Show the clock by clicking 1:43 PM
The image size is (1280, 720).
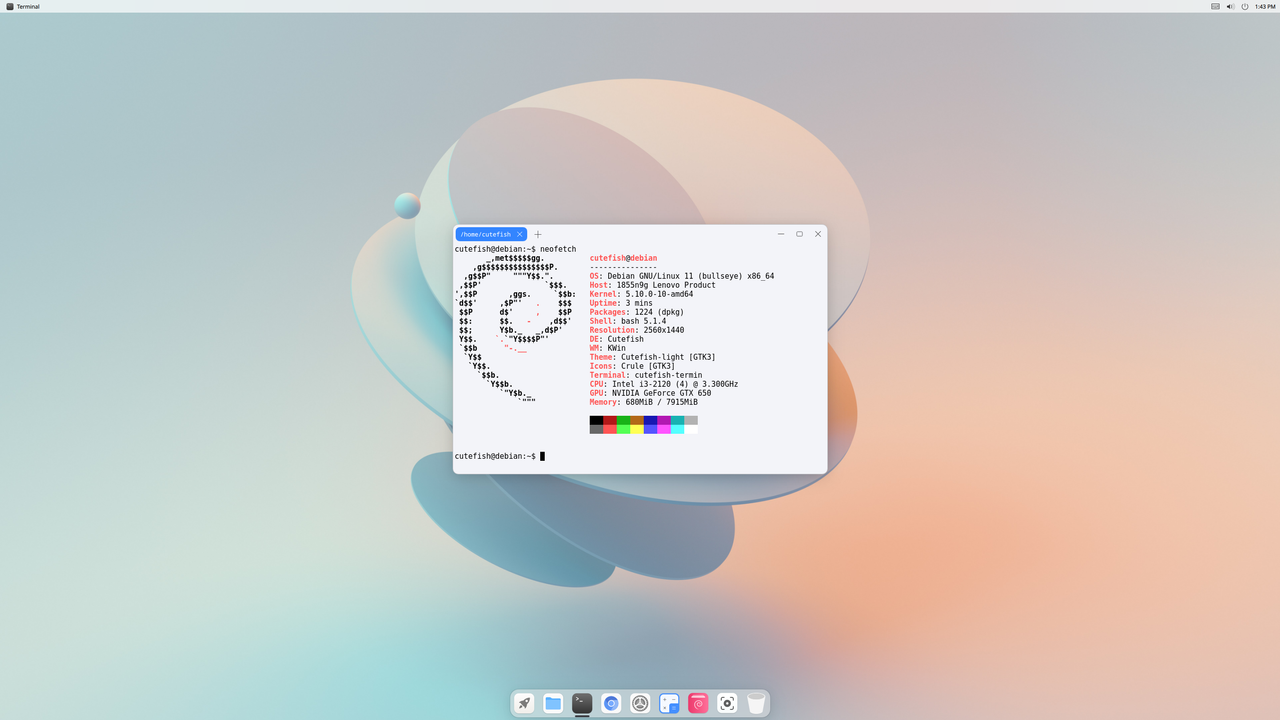click(1264, 6)
